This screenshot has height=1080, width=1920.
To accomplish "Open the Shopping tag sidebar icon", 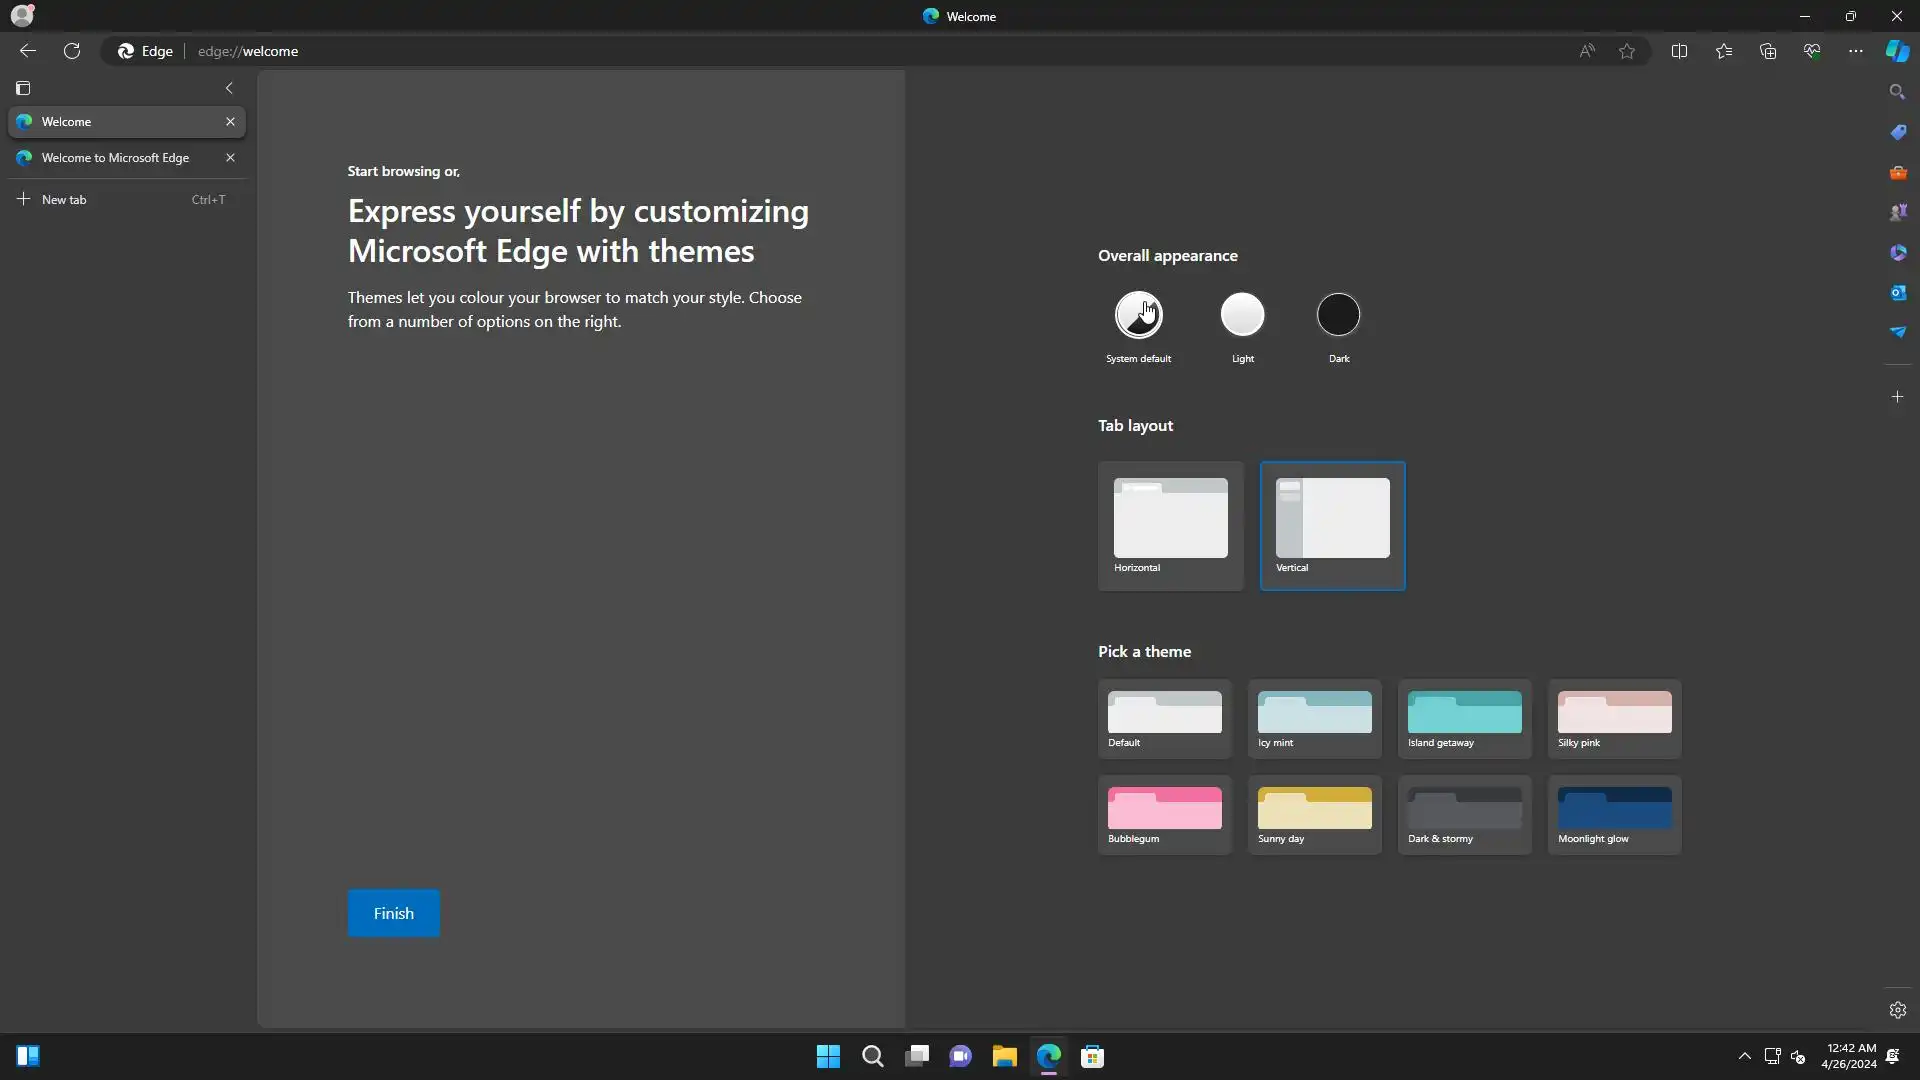I will [1897, 132].
